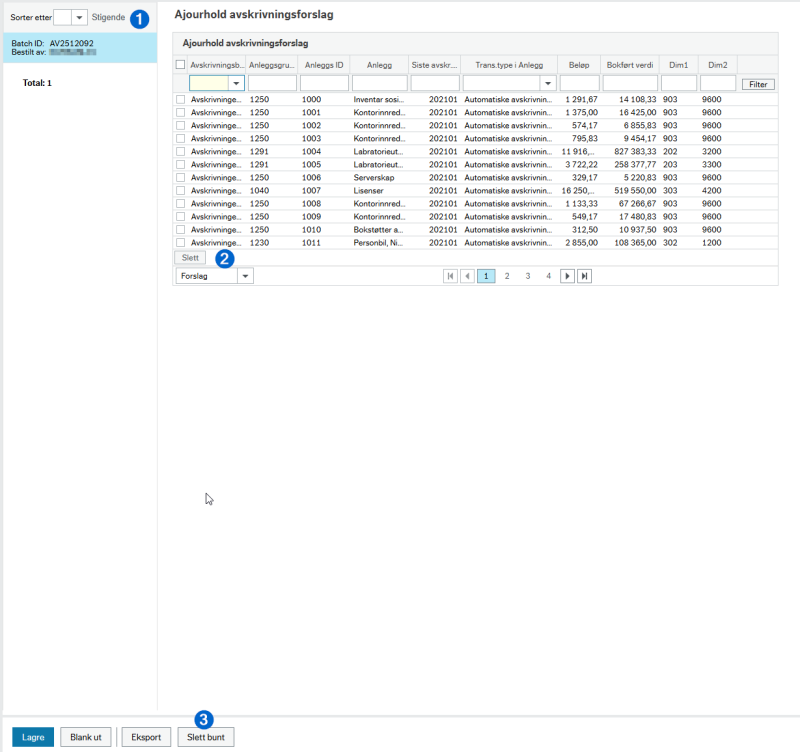The image size is (800, 752).
Task: Sort by Avskrivningsbok column header
Action: (217, 65)
